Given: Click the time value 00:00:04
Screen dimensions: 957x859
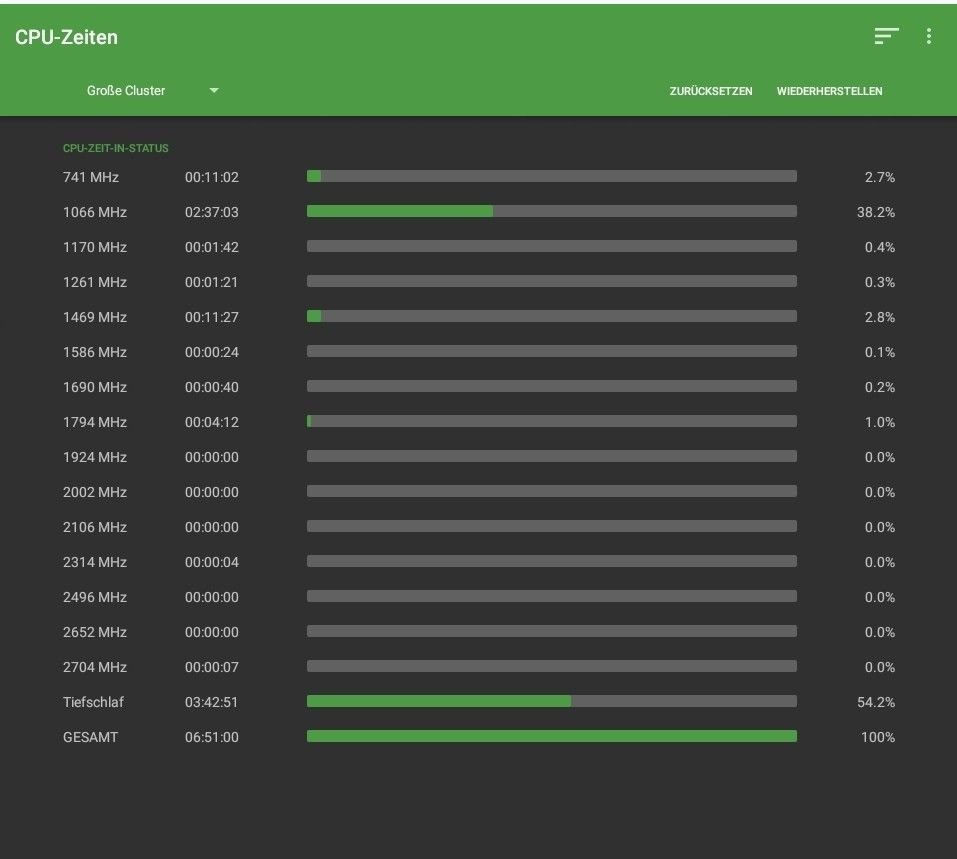Looking at the screenshot, I should point(212,562).
